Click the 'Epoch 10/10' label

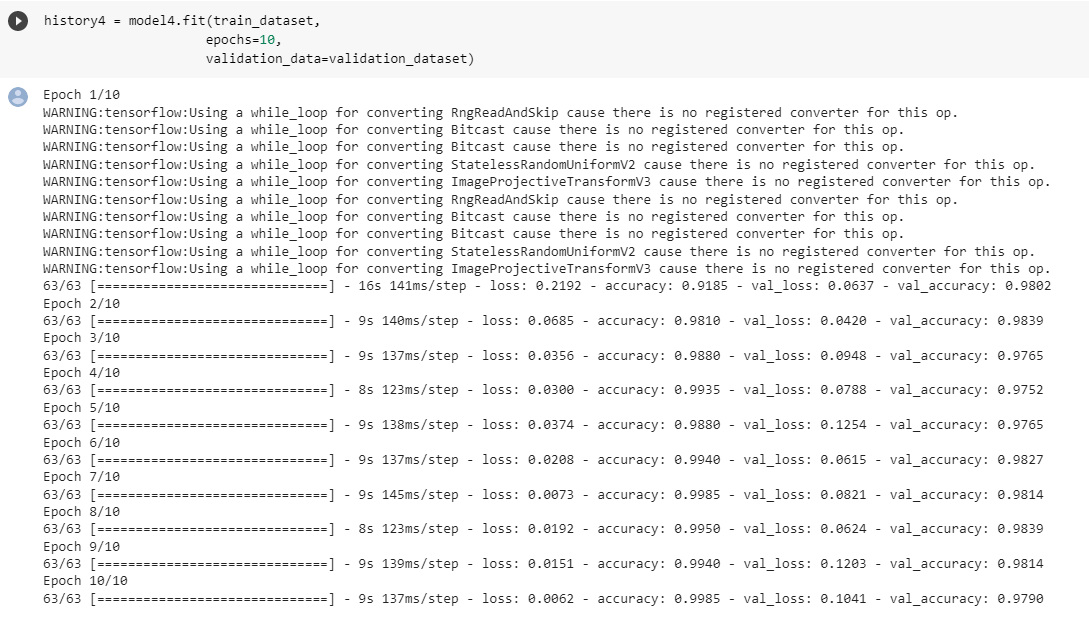click(x=85, y=581)
